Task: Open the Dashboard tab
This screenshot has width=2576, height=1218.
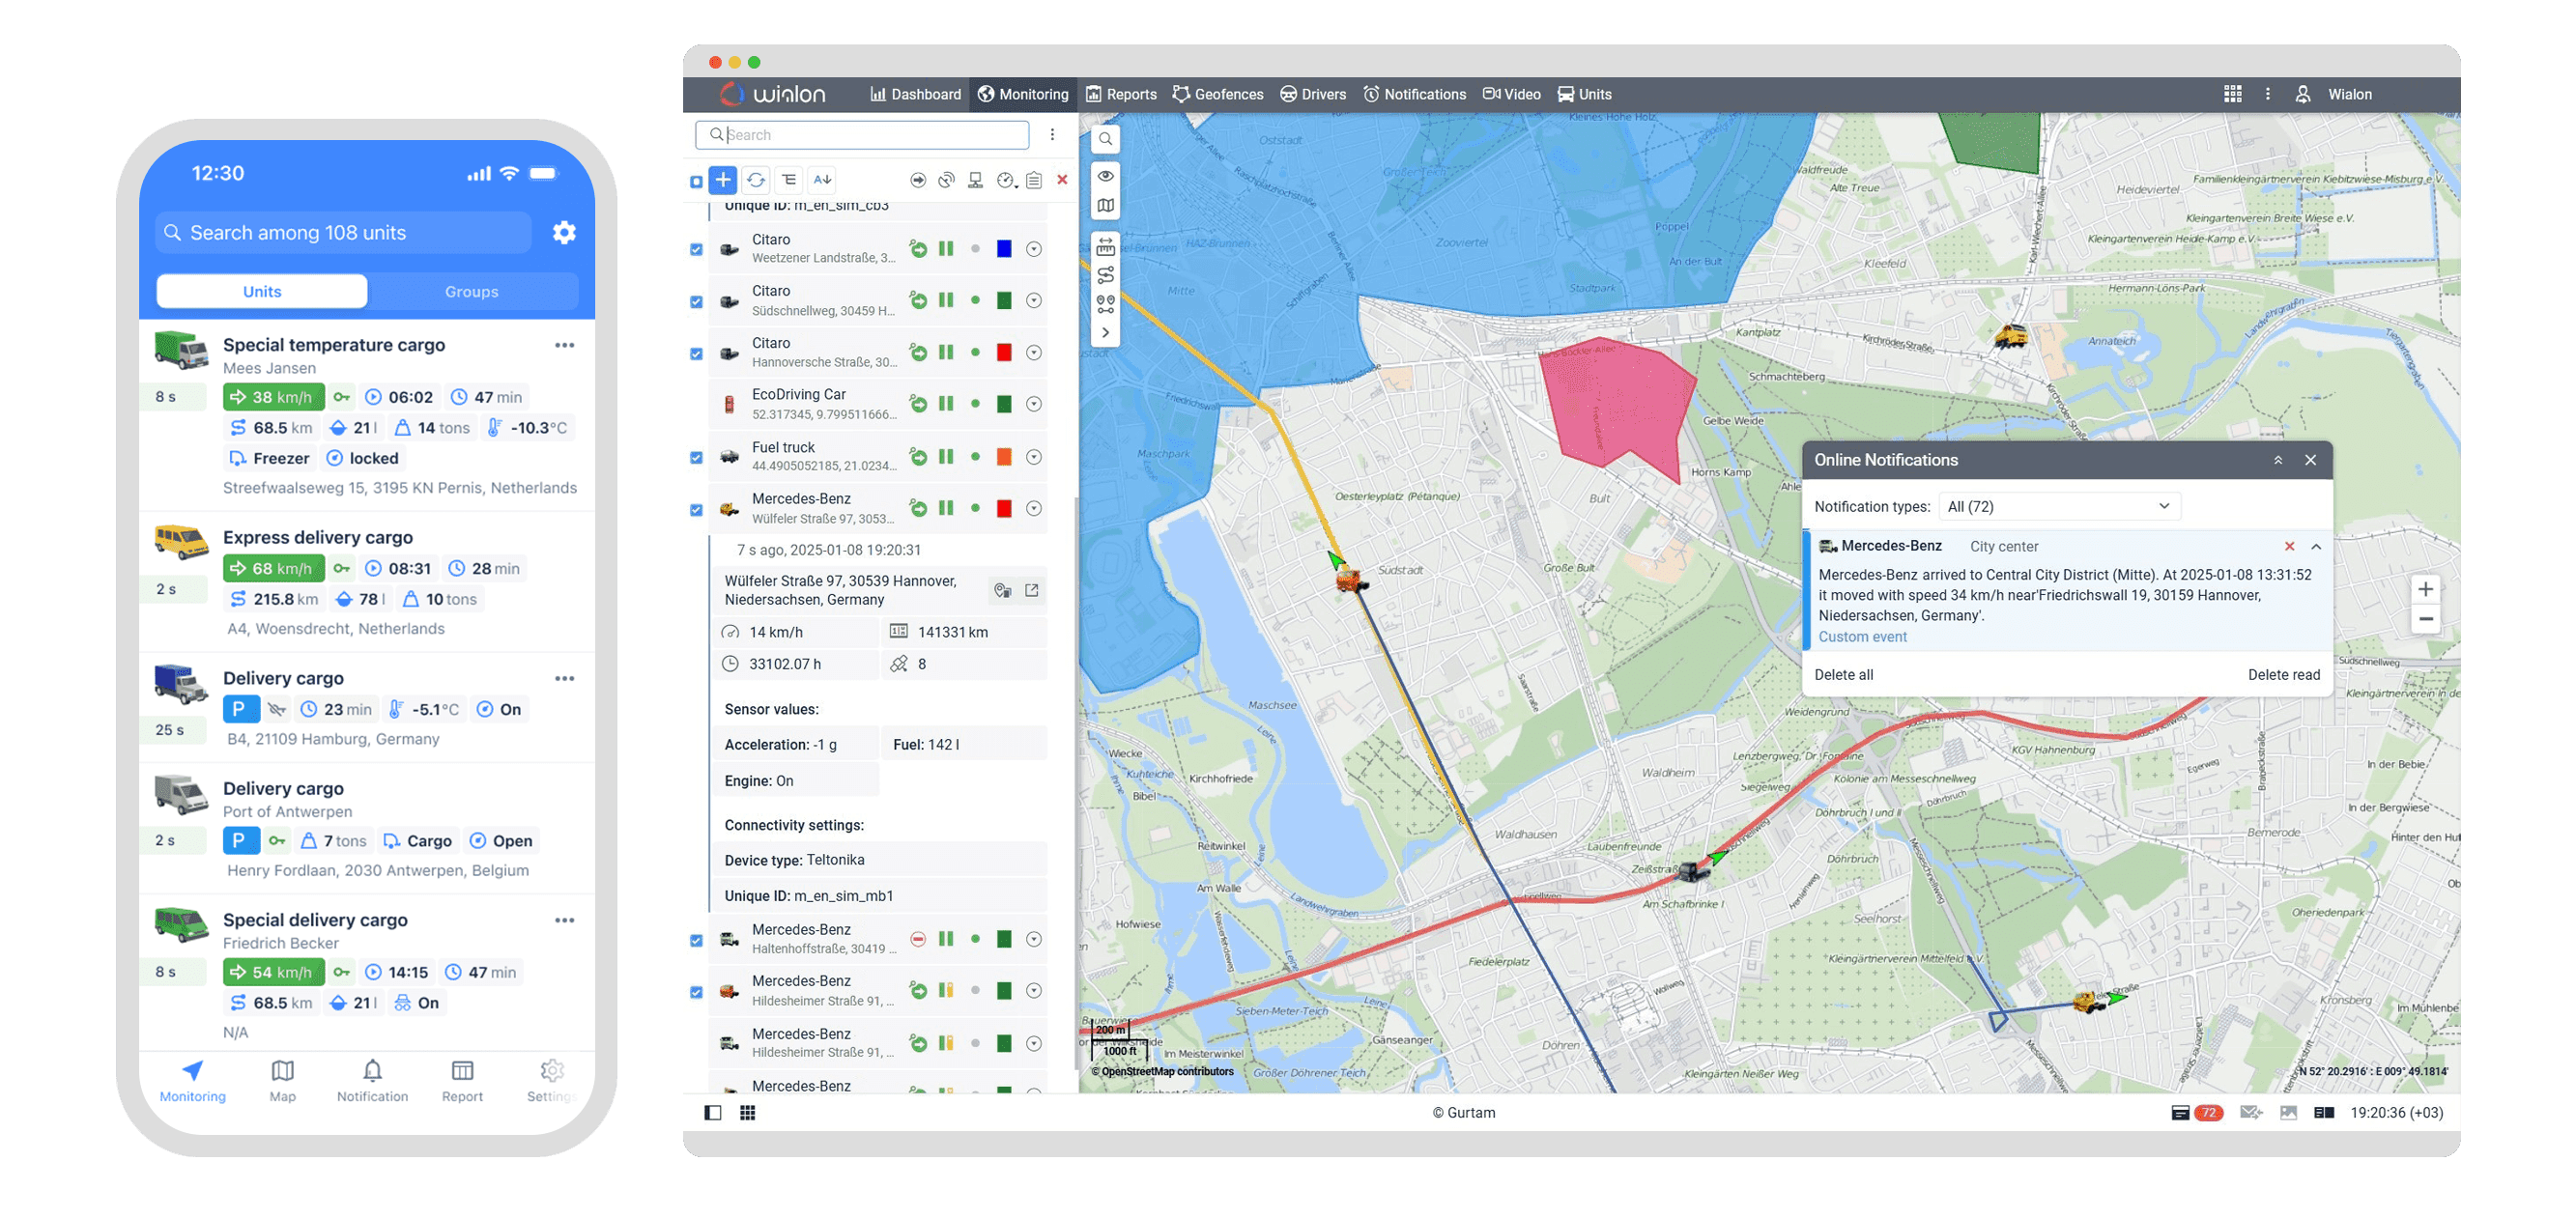Action: pyautogui.click(x=915, y=94)
